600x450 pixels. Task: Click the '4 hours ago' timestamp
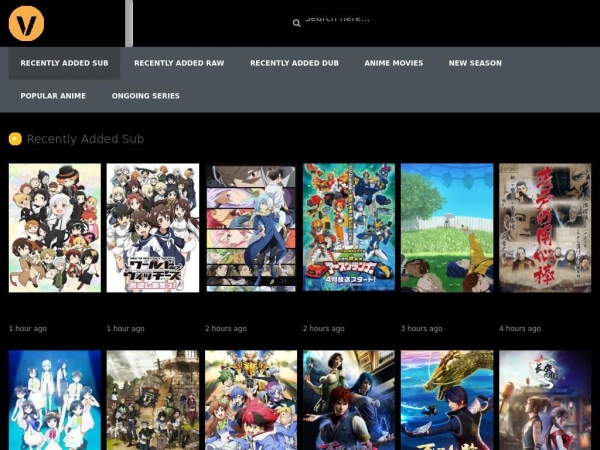pyautogui.click(x=520, y=328)
